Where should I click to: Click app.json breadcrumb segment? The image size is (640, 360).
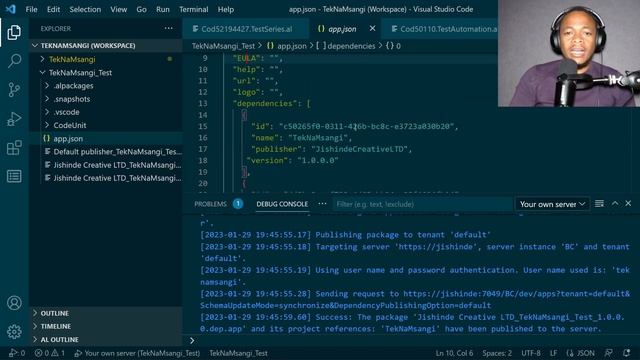287,46
